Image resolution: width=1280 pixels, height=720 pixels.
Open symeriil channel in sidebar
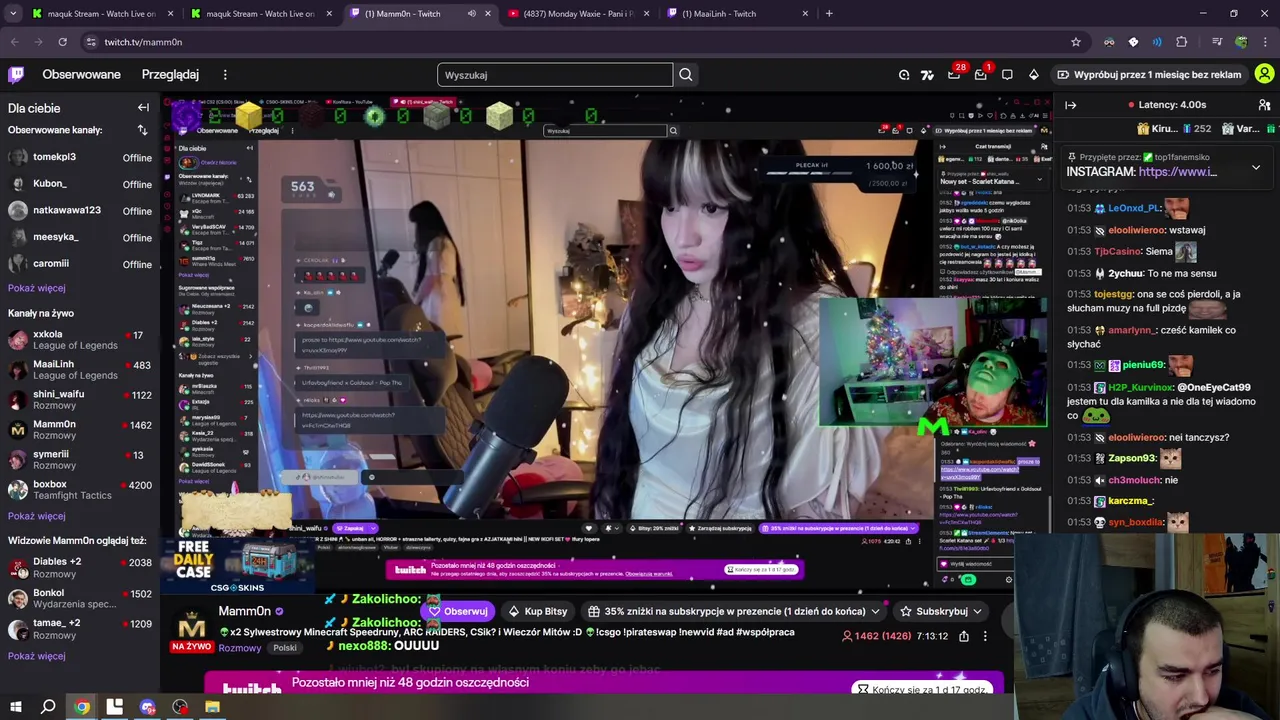click(x=80, y=460)
